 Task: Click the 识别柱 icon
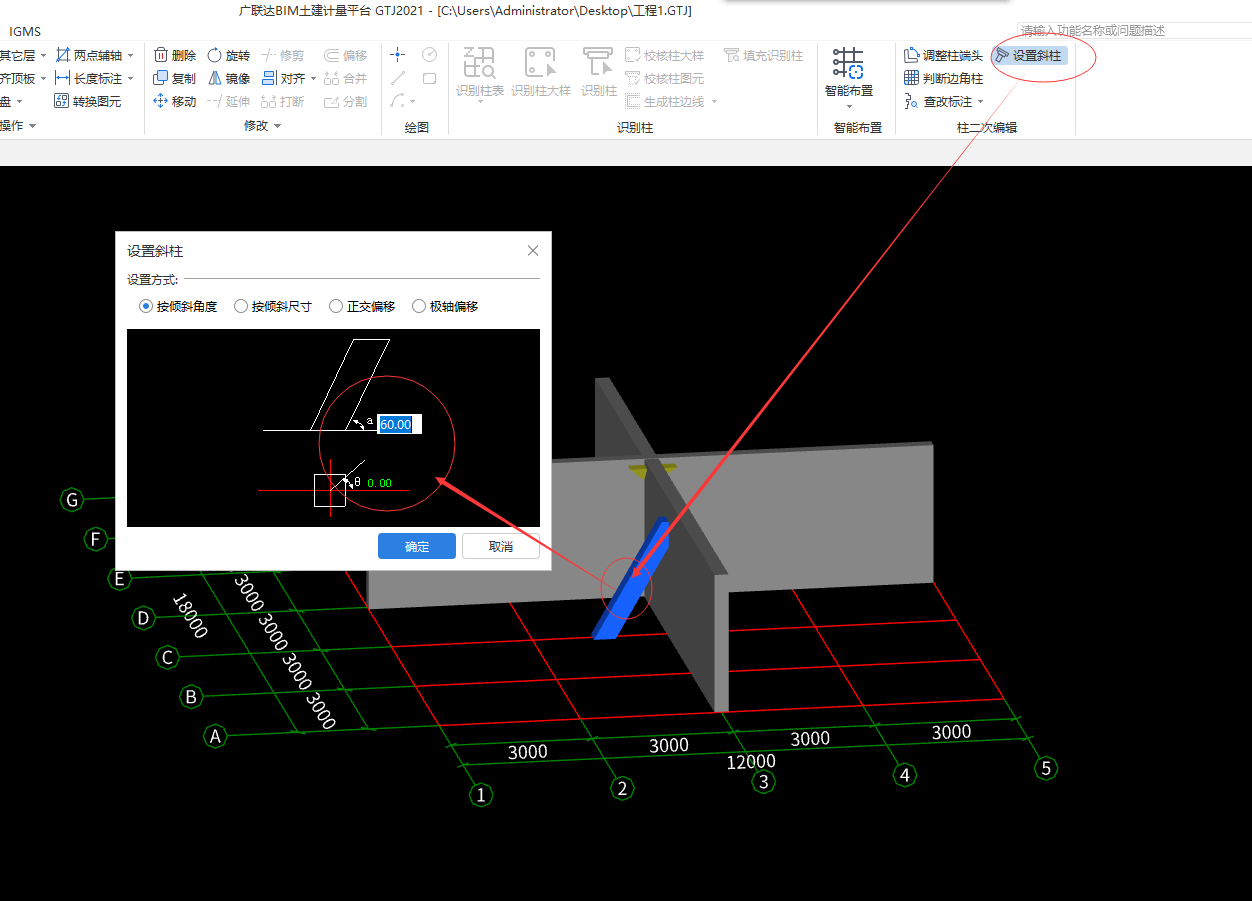(598, 62)
